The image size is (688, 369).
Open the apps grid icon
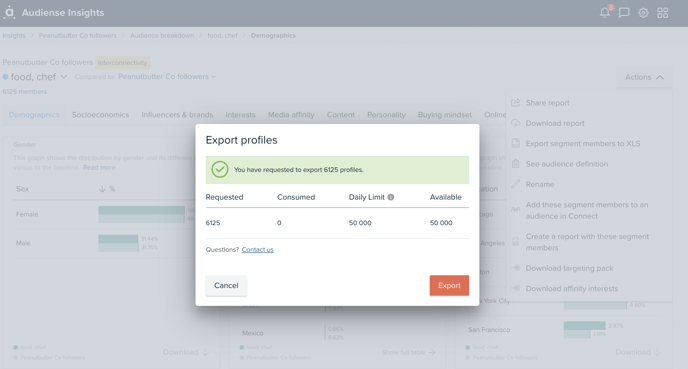(x=663, y=13)
